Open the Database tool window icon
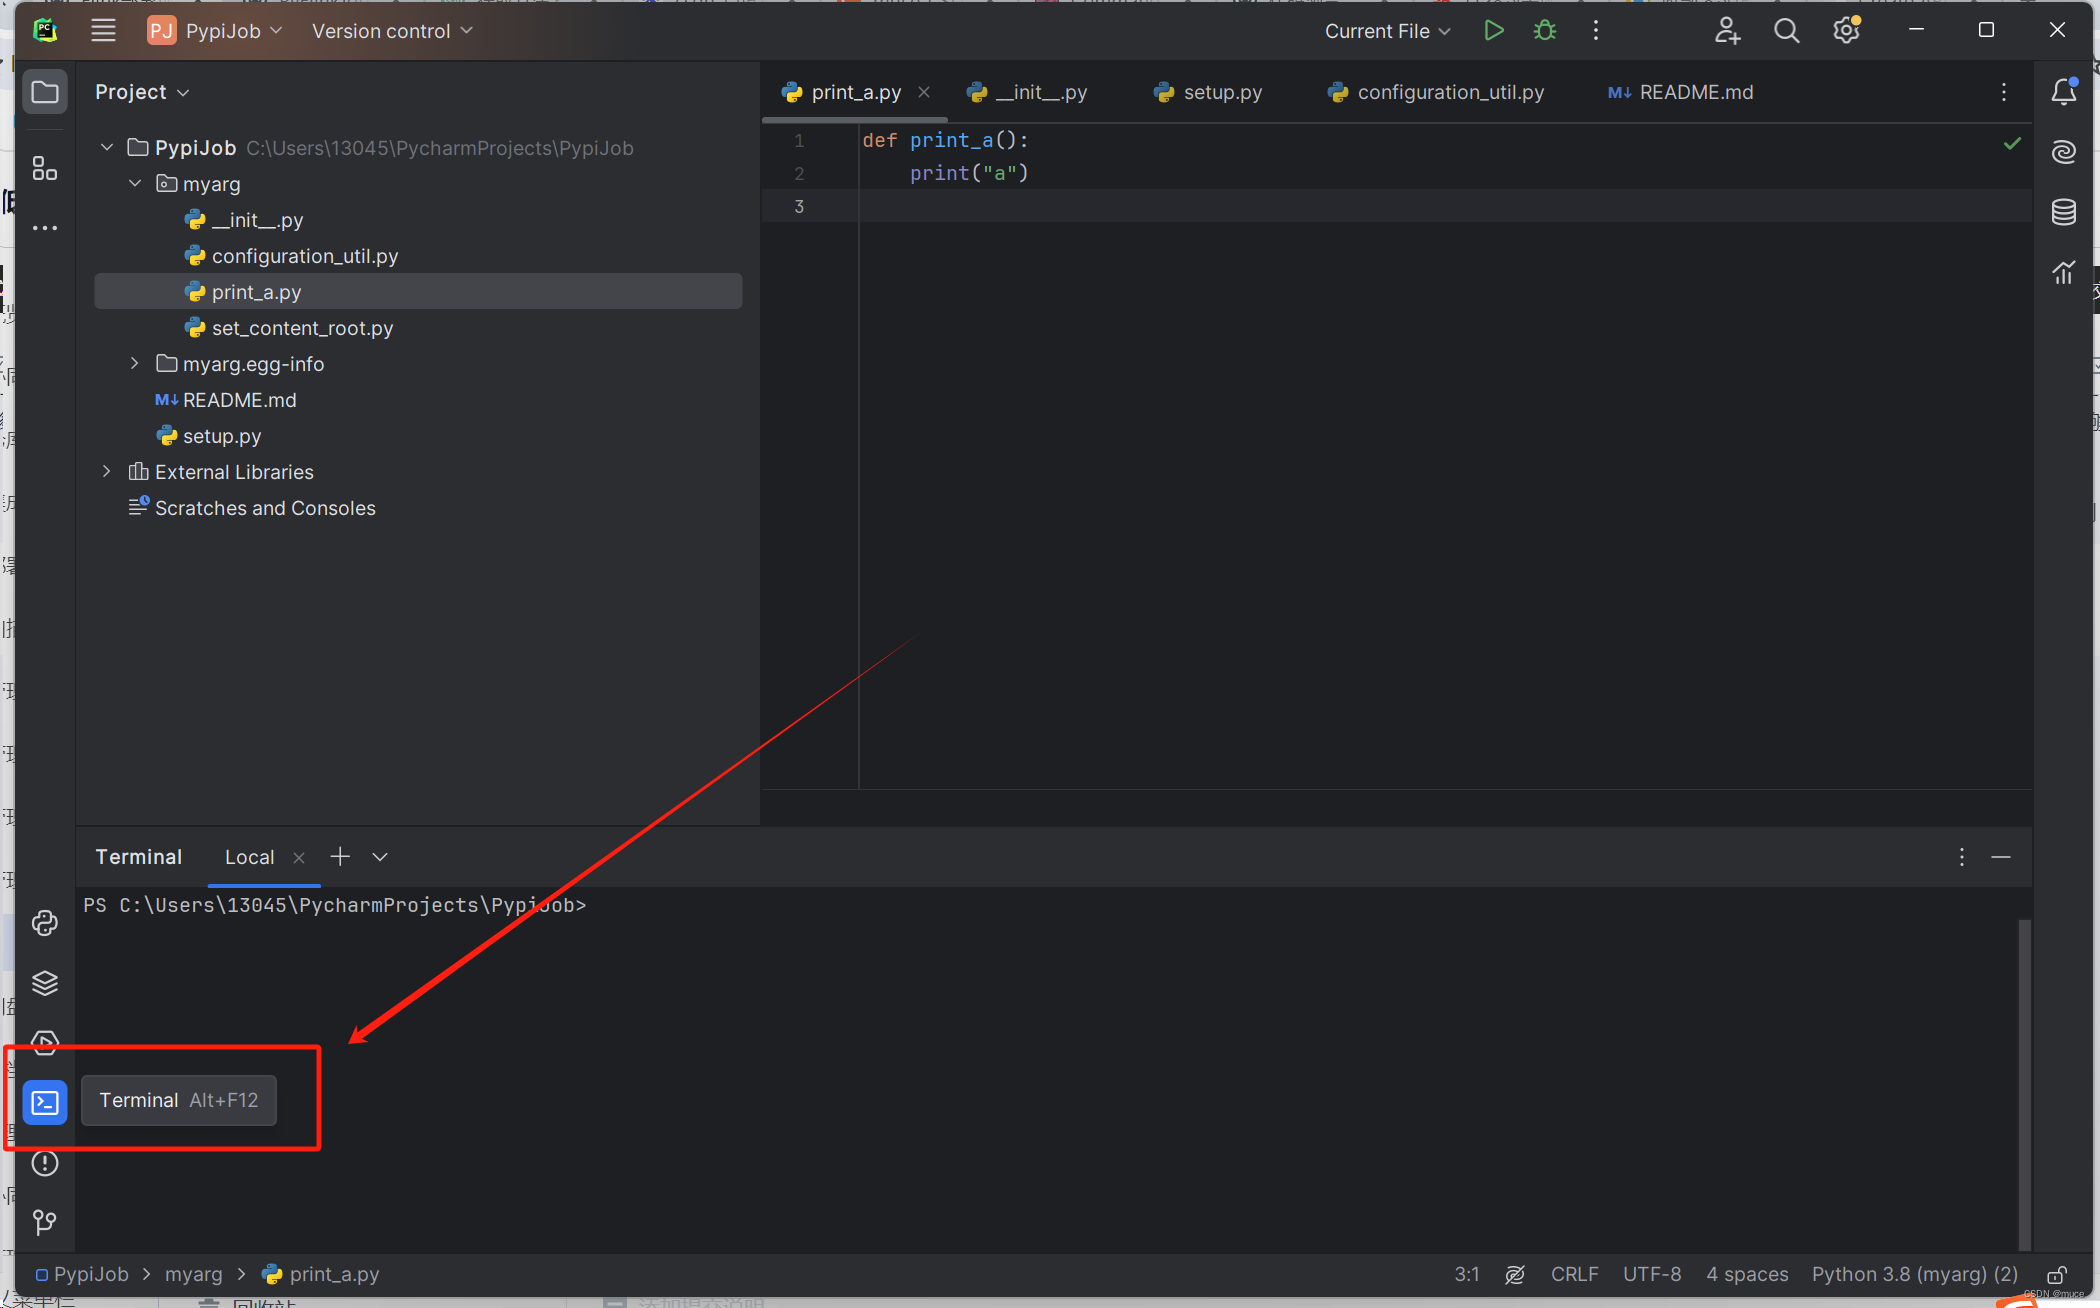This screenshot has width=2100, height=1308. click(x=2063, y=212)
